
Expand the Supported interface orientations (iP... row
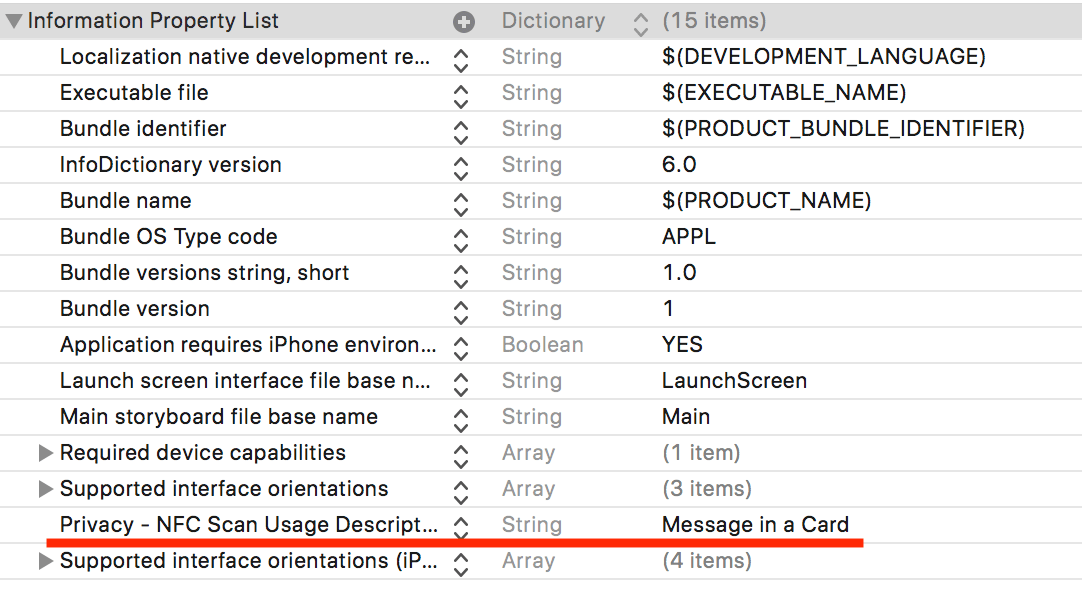tap(45, 561)
